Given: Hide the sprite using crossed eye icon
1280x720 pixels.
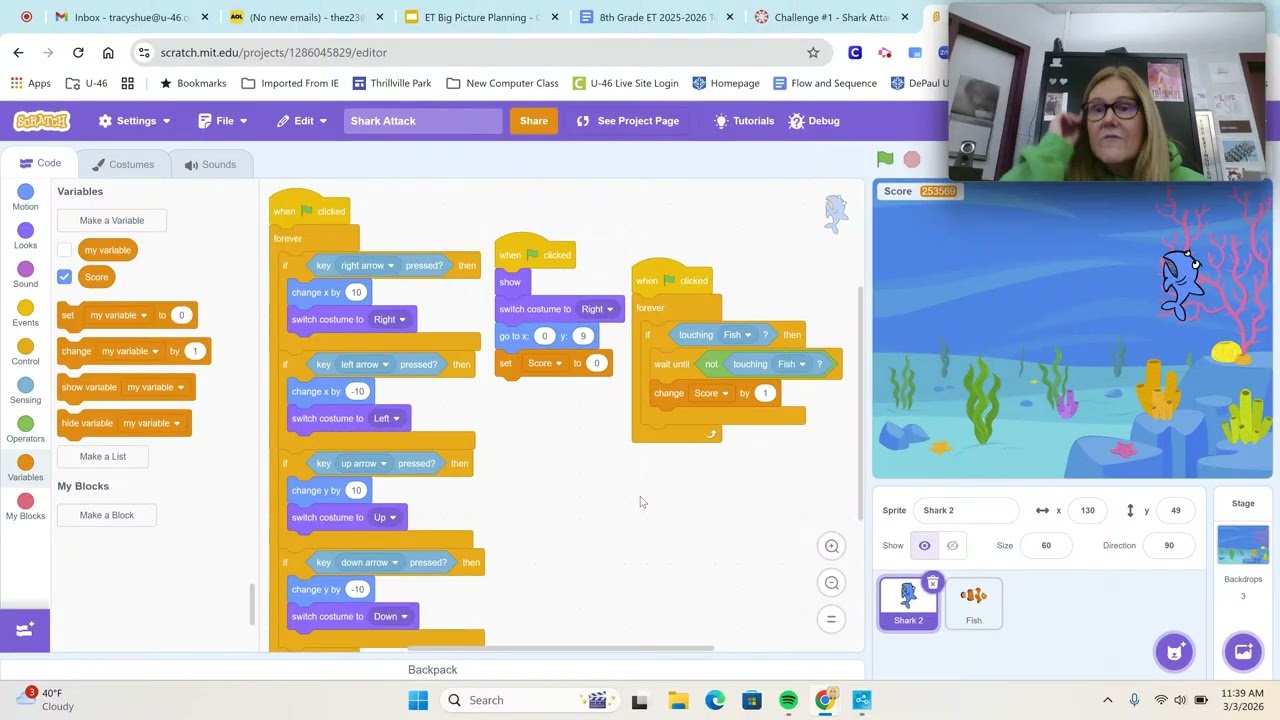Looking at the screenshot, I should (x=952, y=545).
